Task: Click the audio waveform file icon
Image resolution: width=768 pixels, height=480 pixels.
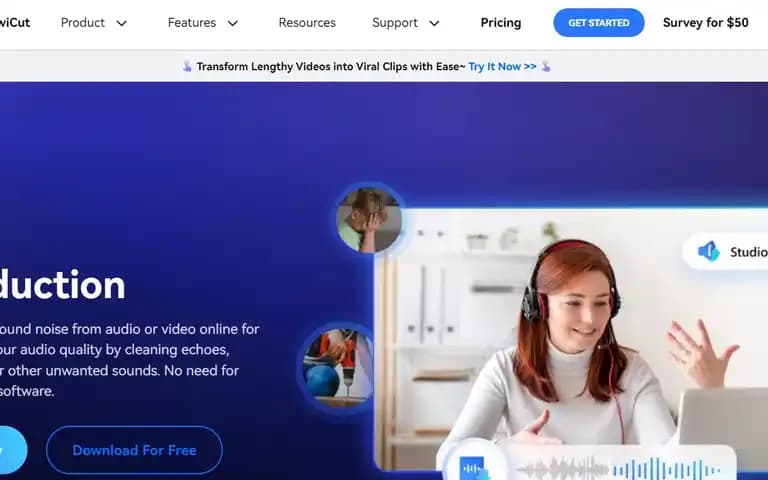Action: point(474,468)
